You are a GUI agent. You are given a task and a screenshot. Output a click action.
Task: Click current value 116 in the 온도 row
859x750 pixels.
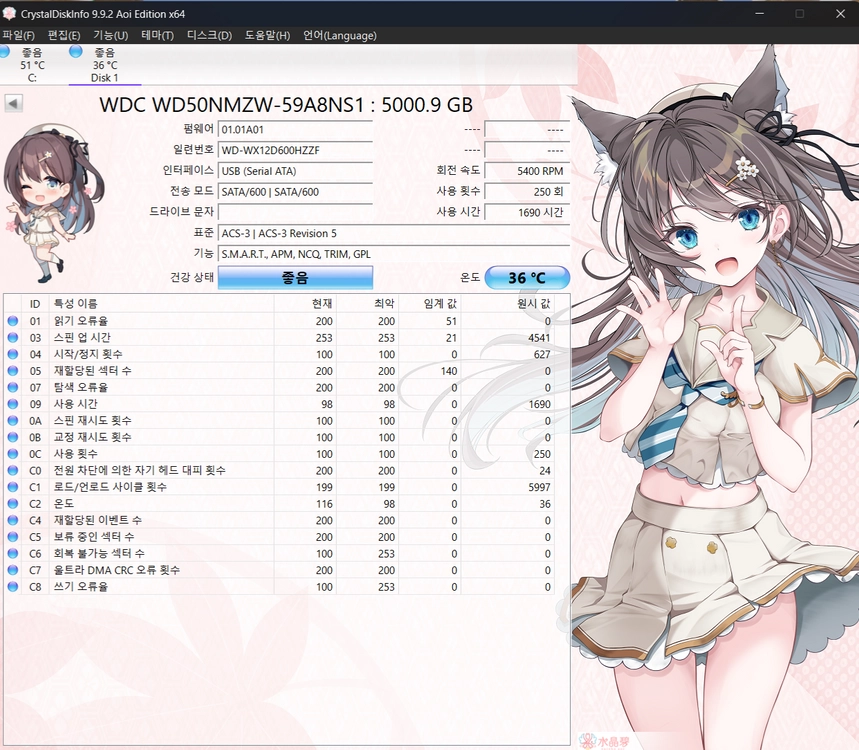click(x=324, y=504)
